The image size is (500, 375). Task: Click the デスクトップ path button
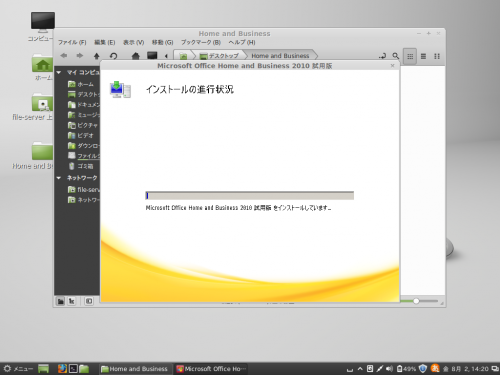click(x=220, y=56)
